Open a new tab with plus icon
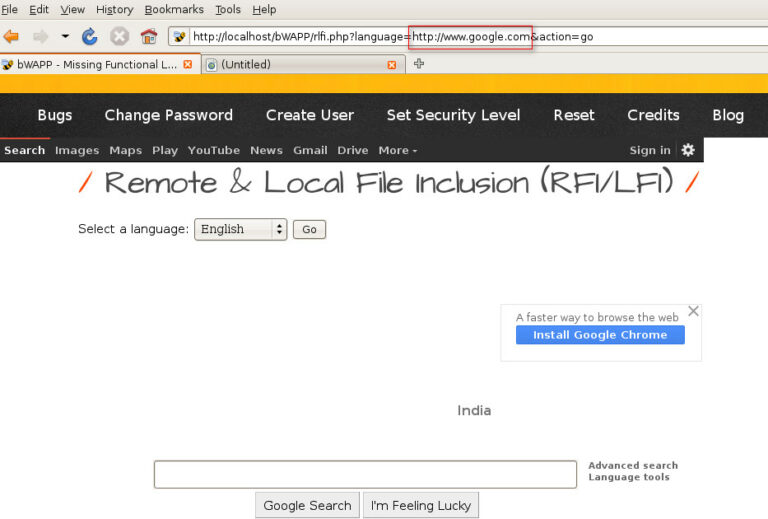768x519 pixels. 419,64
